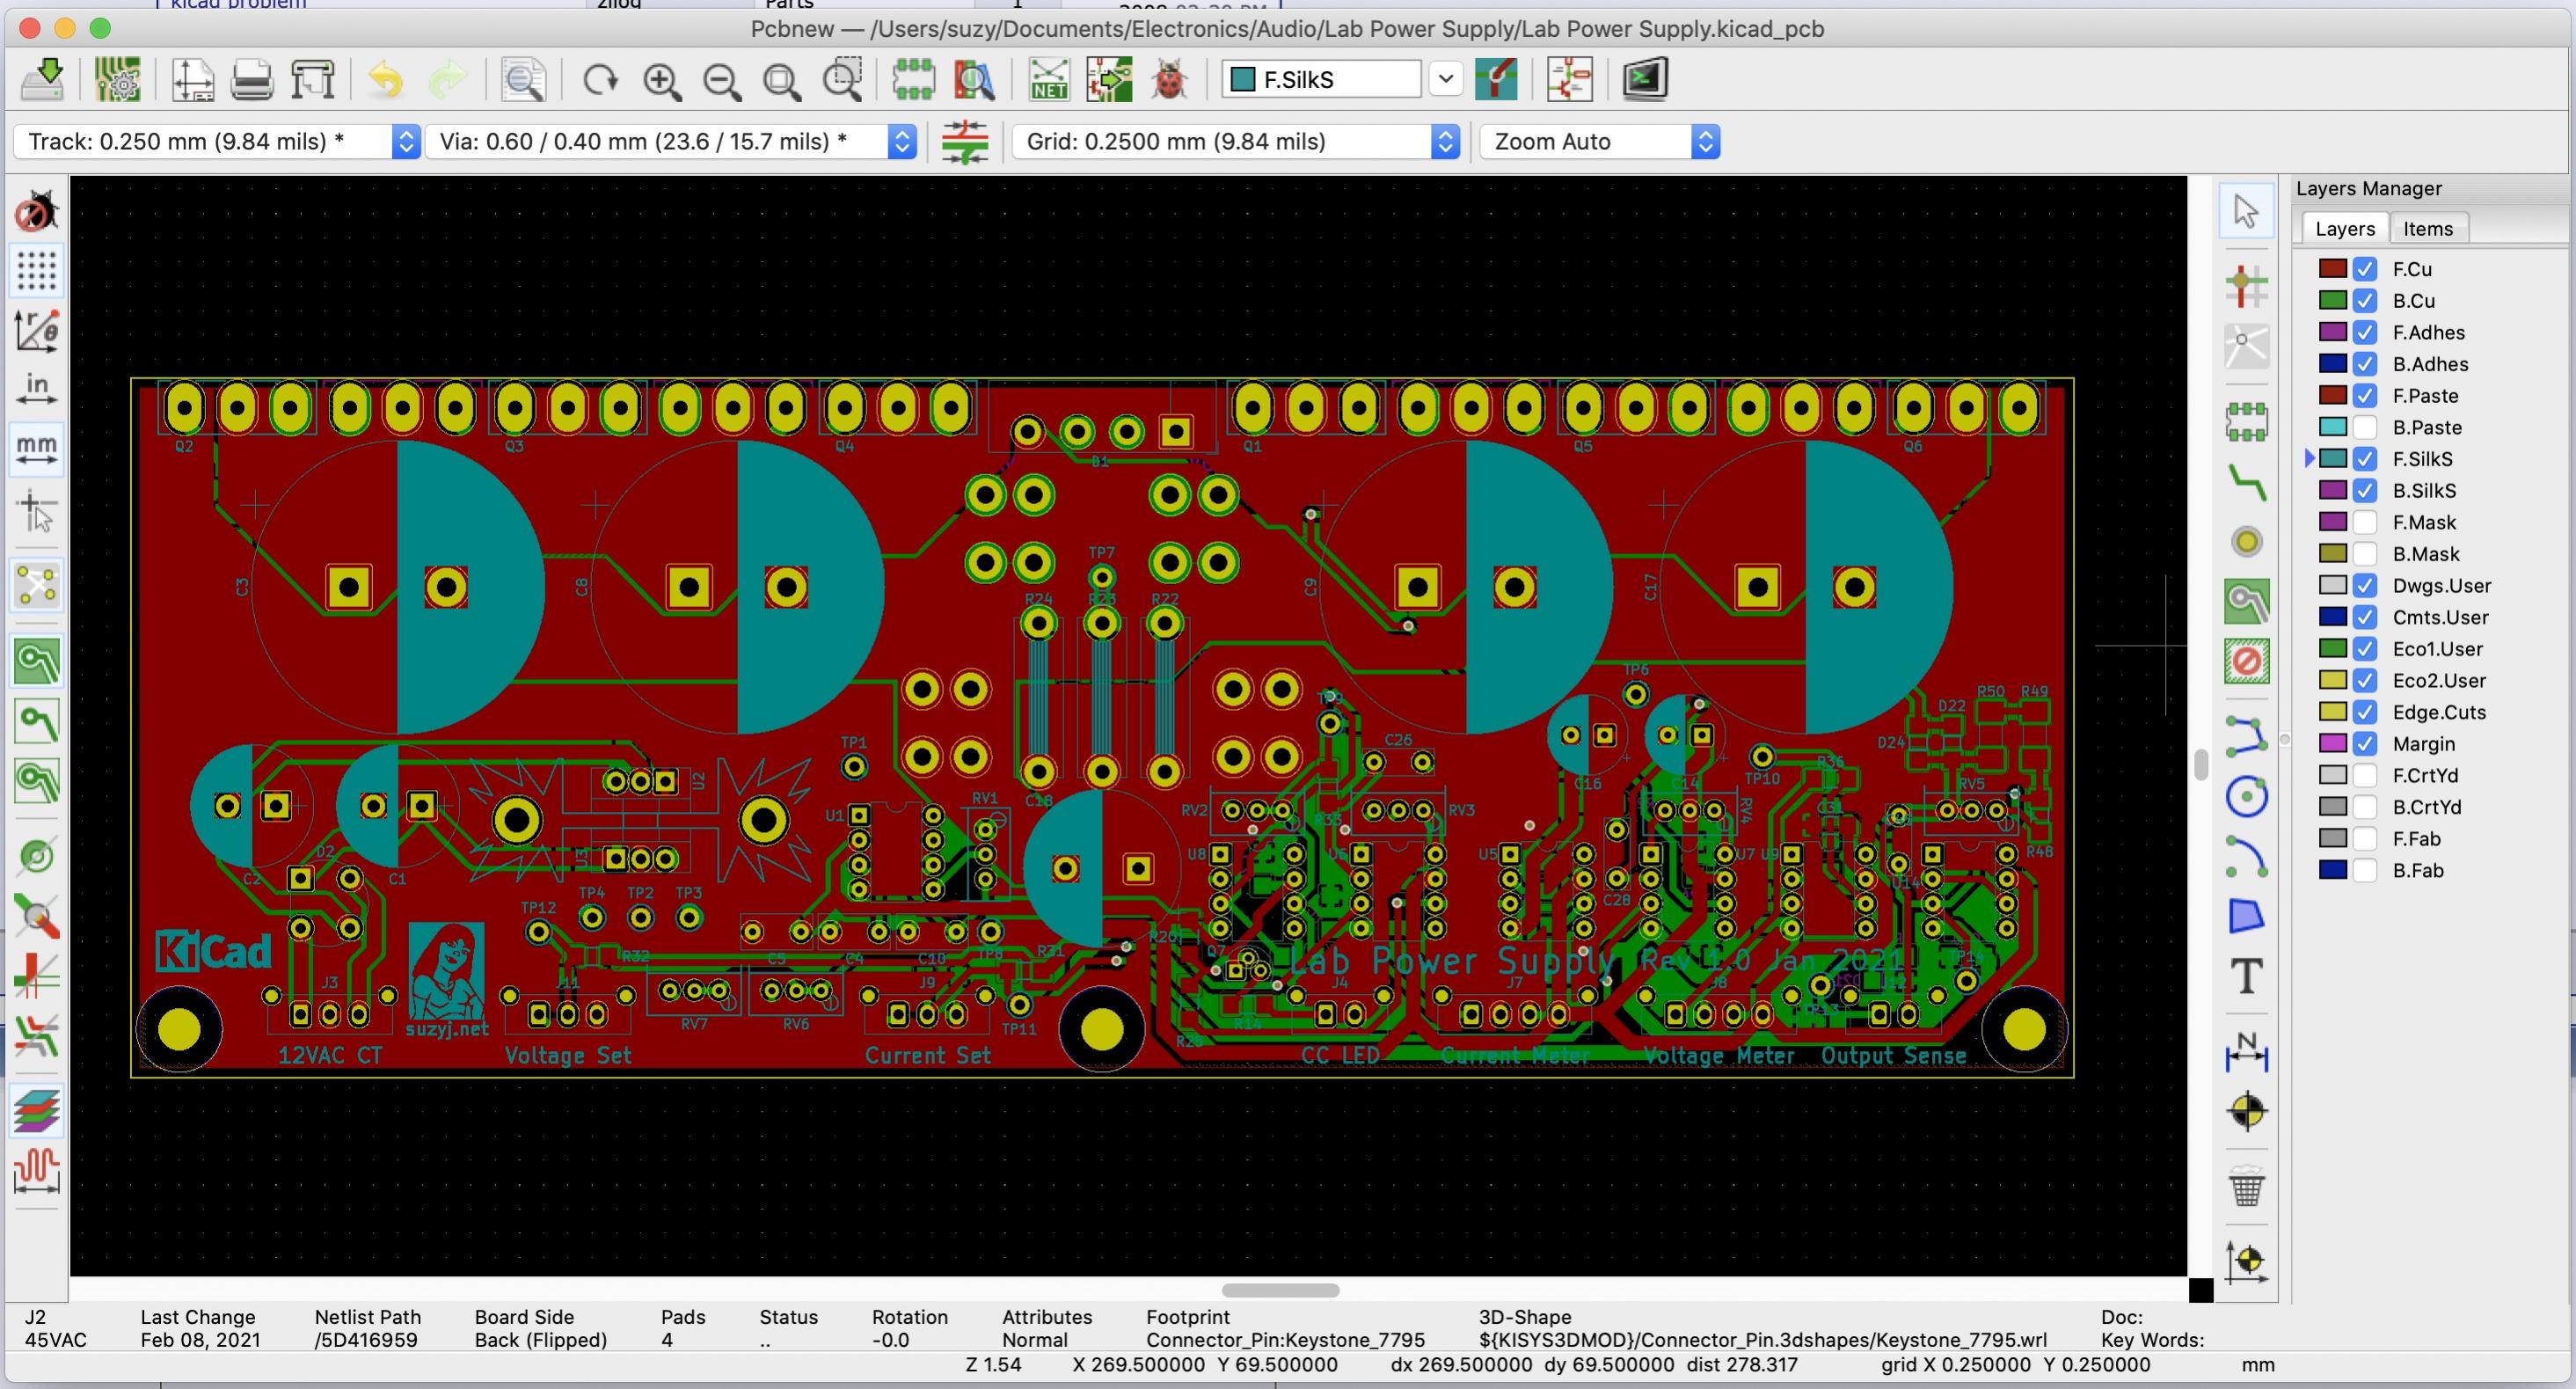Click the Redraw view icon
The width and height of the screenshot is (2576, 1389).
click(x=600, y=79)
